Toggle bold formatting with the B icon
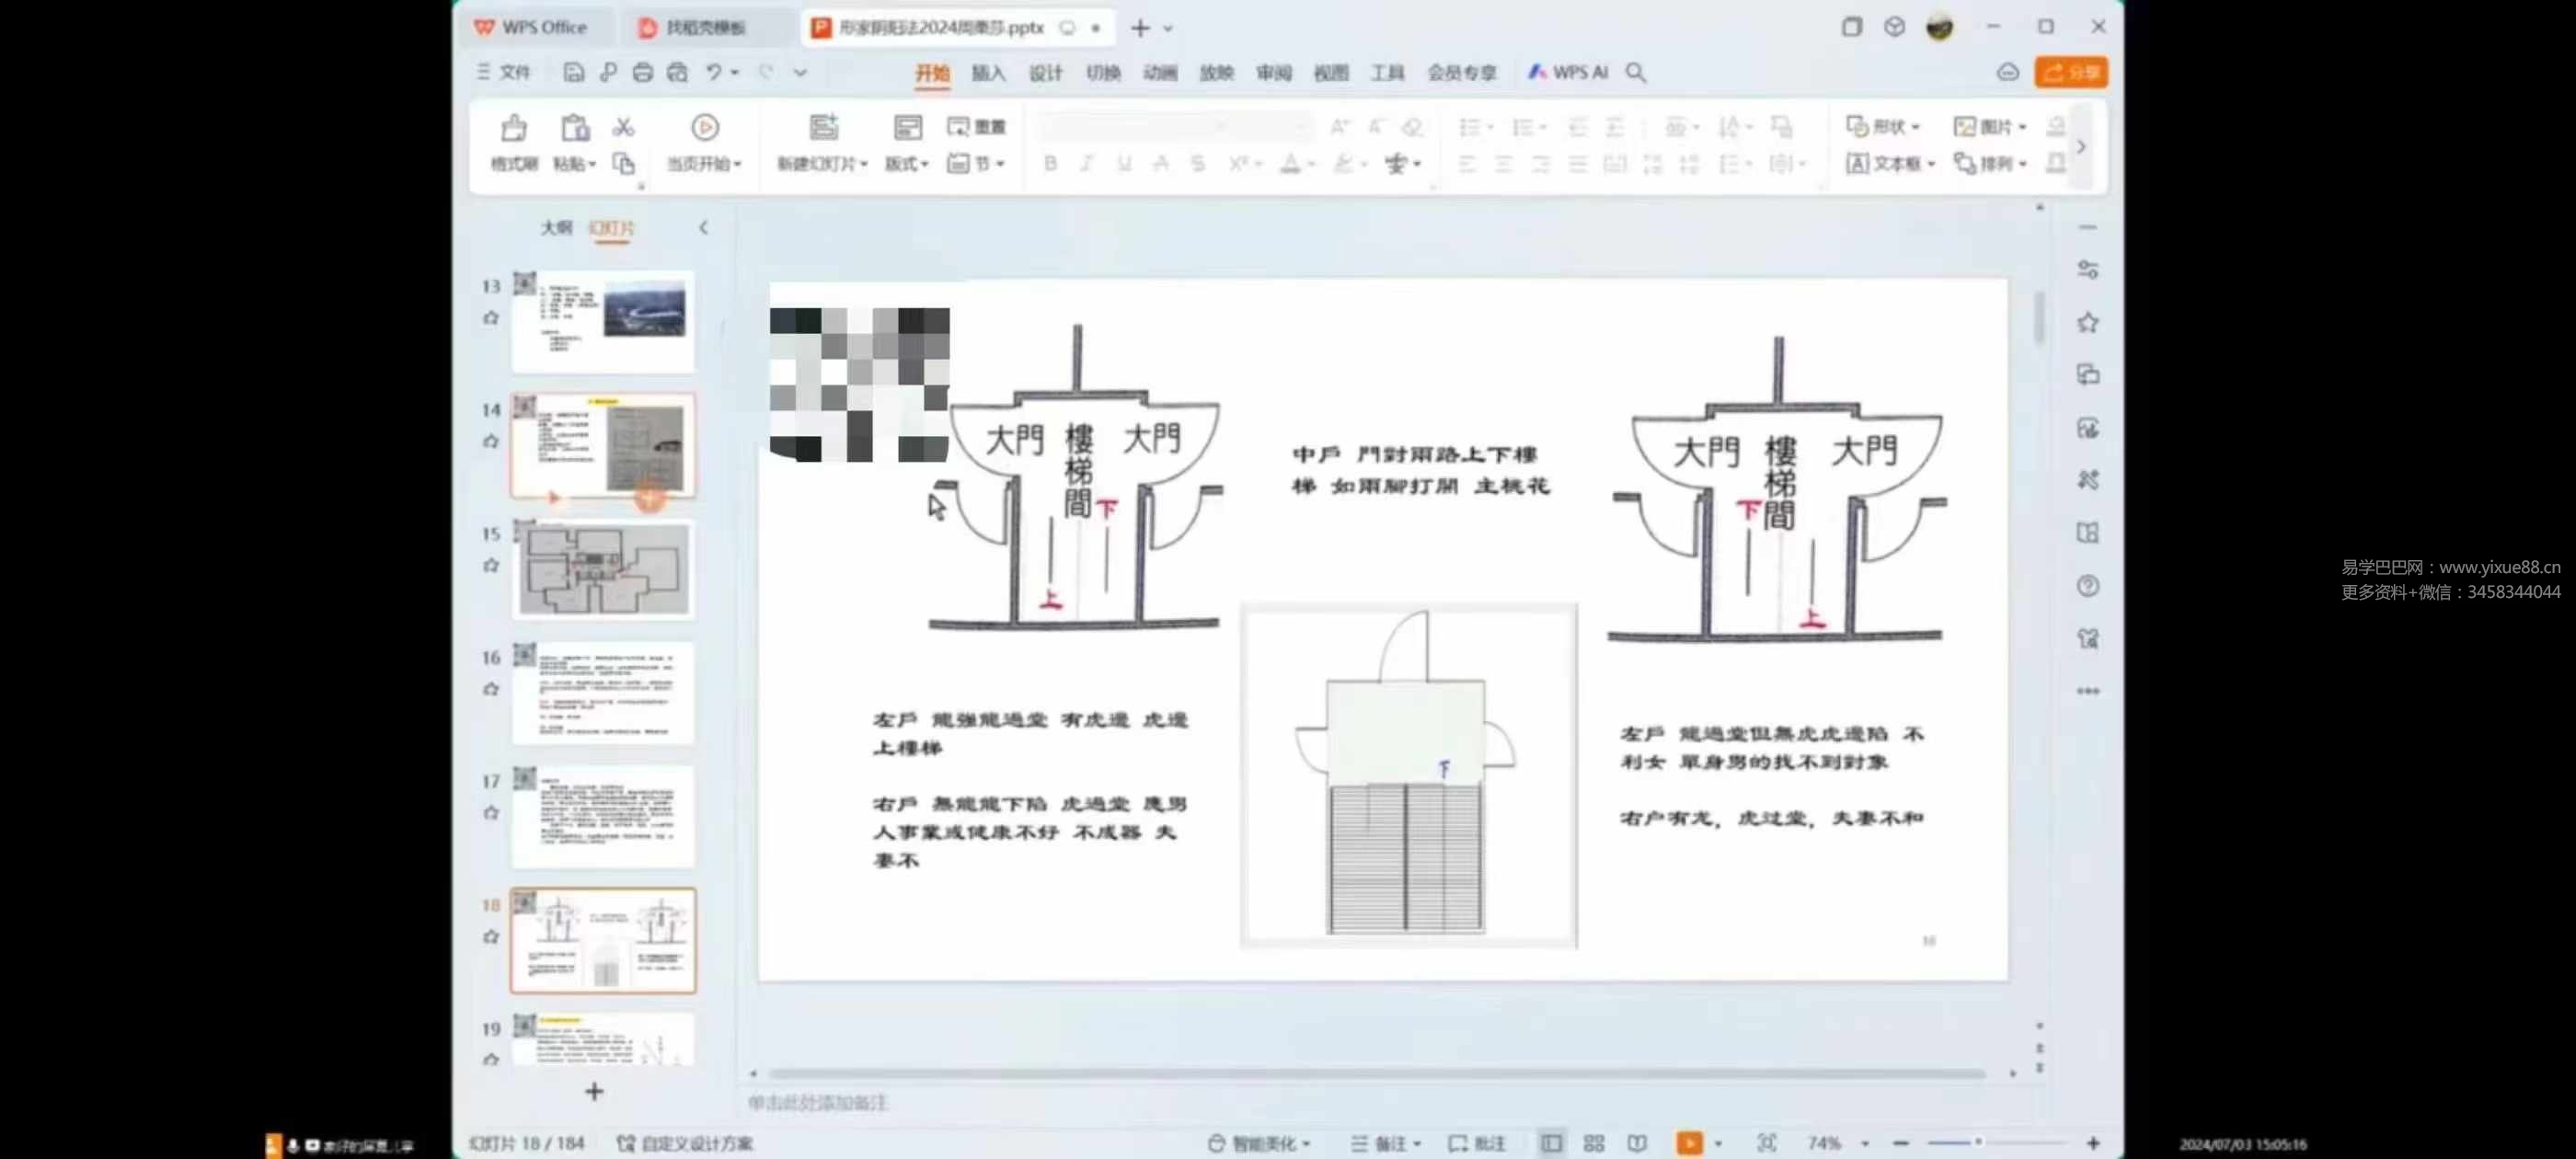The image size is (2576, 1159). [1049, 163]
